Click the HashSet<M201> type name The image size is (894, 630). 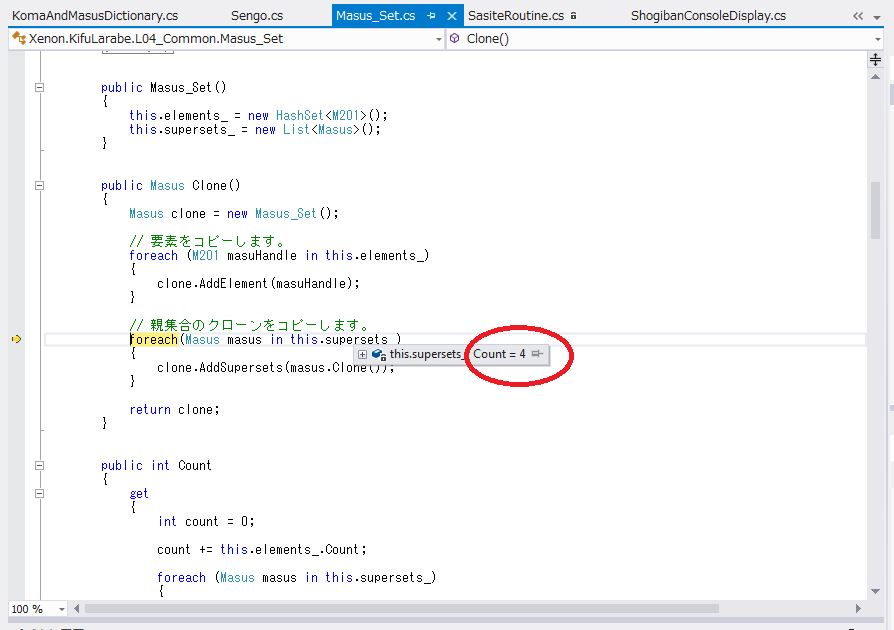click(321, 115)
